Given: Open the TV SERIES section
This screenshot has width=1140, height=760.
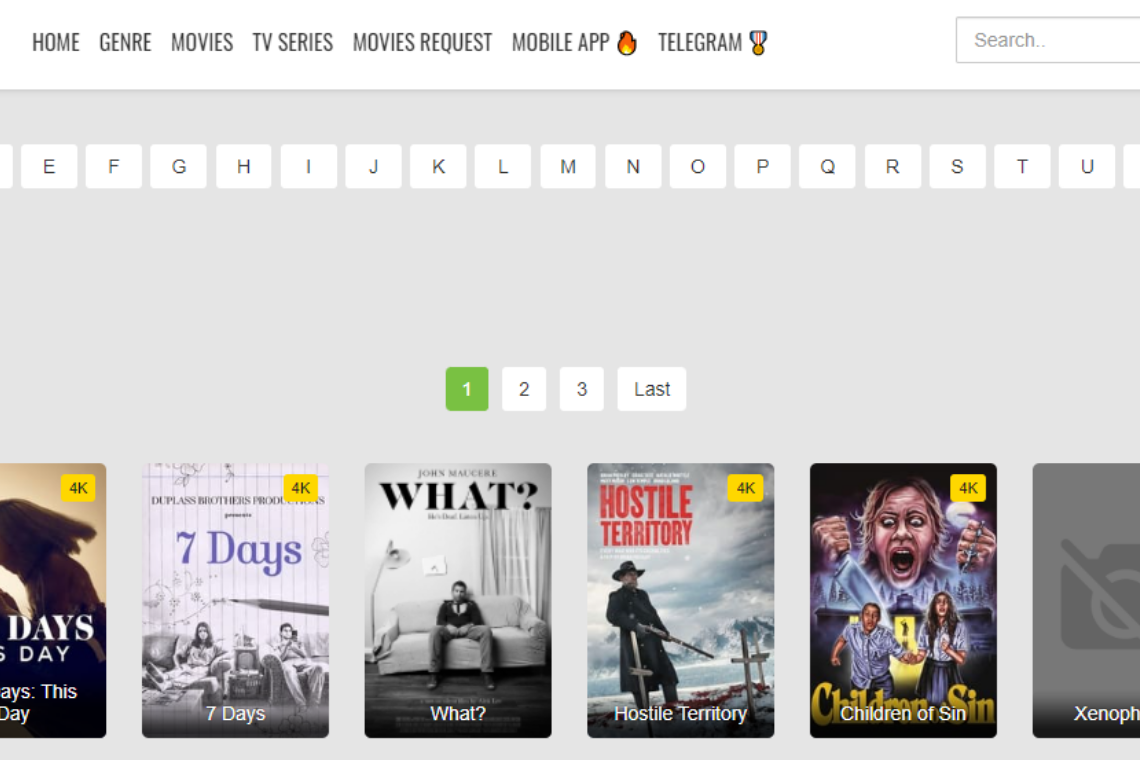Looking at the screenshot, I should coord(293,43).
